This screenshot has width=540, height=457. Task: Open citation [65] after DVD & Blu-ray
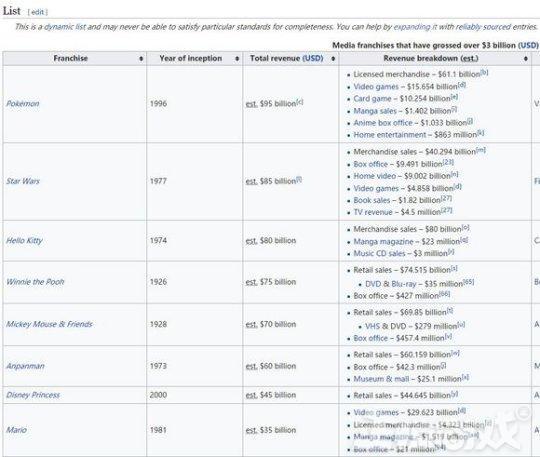click(x=468, y=282)
